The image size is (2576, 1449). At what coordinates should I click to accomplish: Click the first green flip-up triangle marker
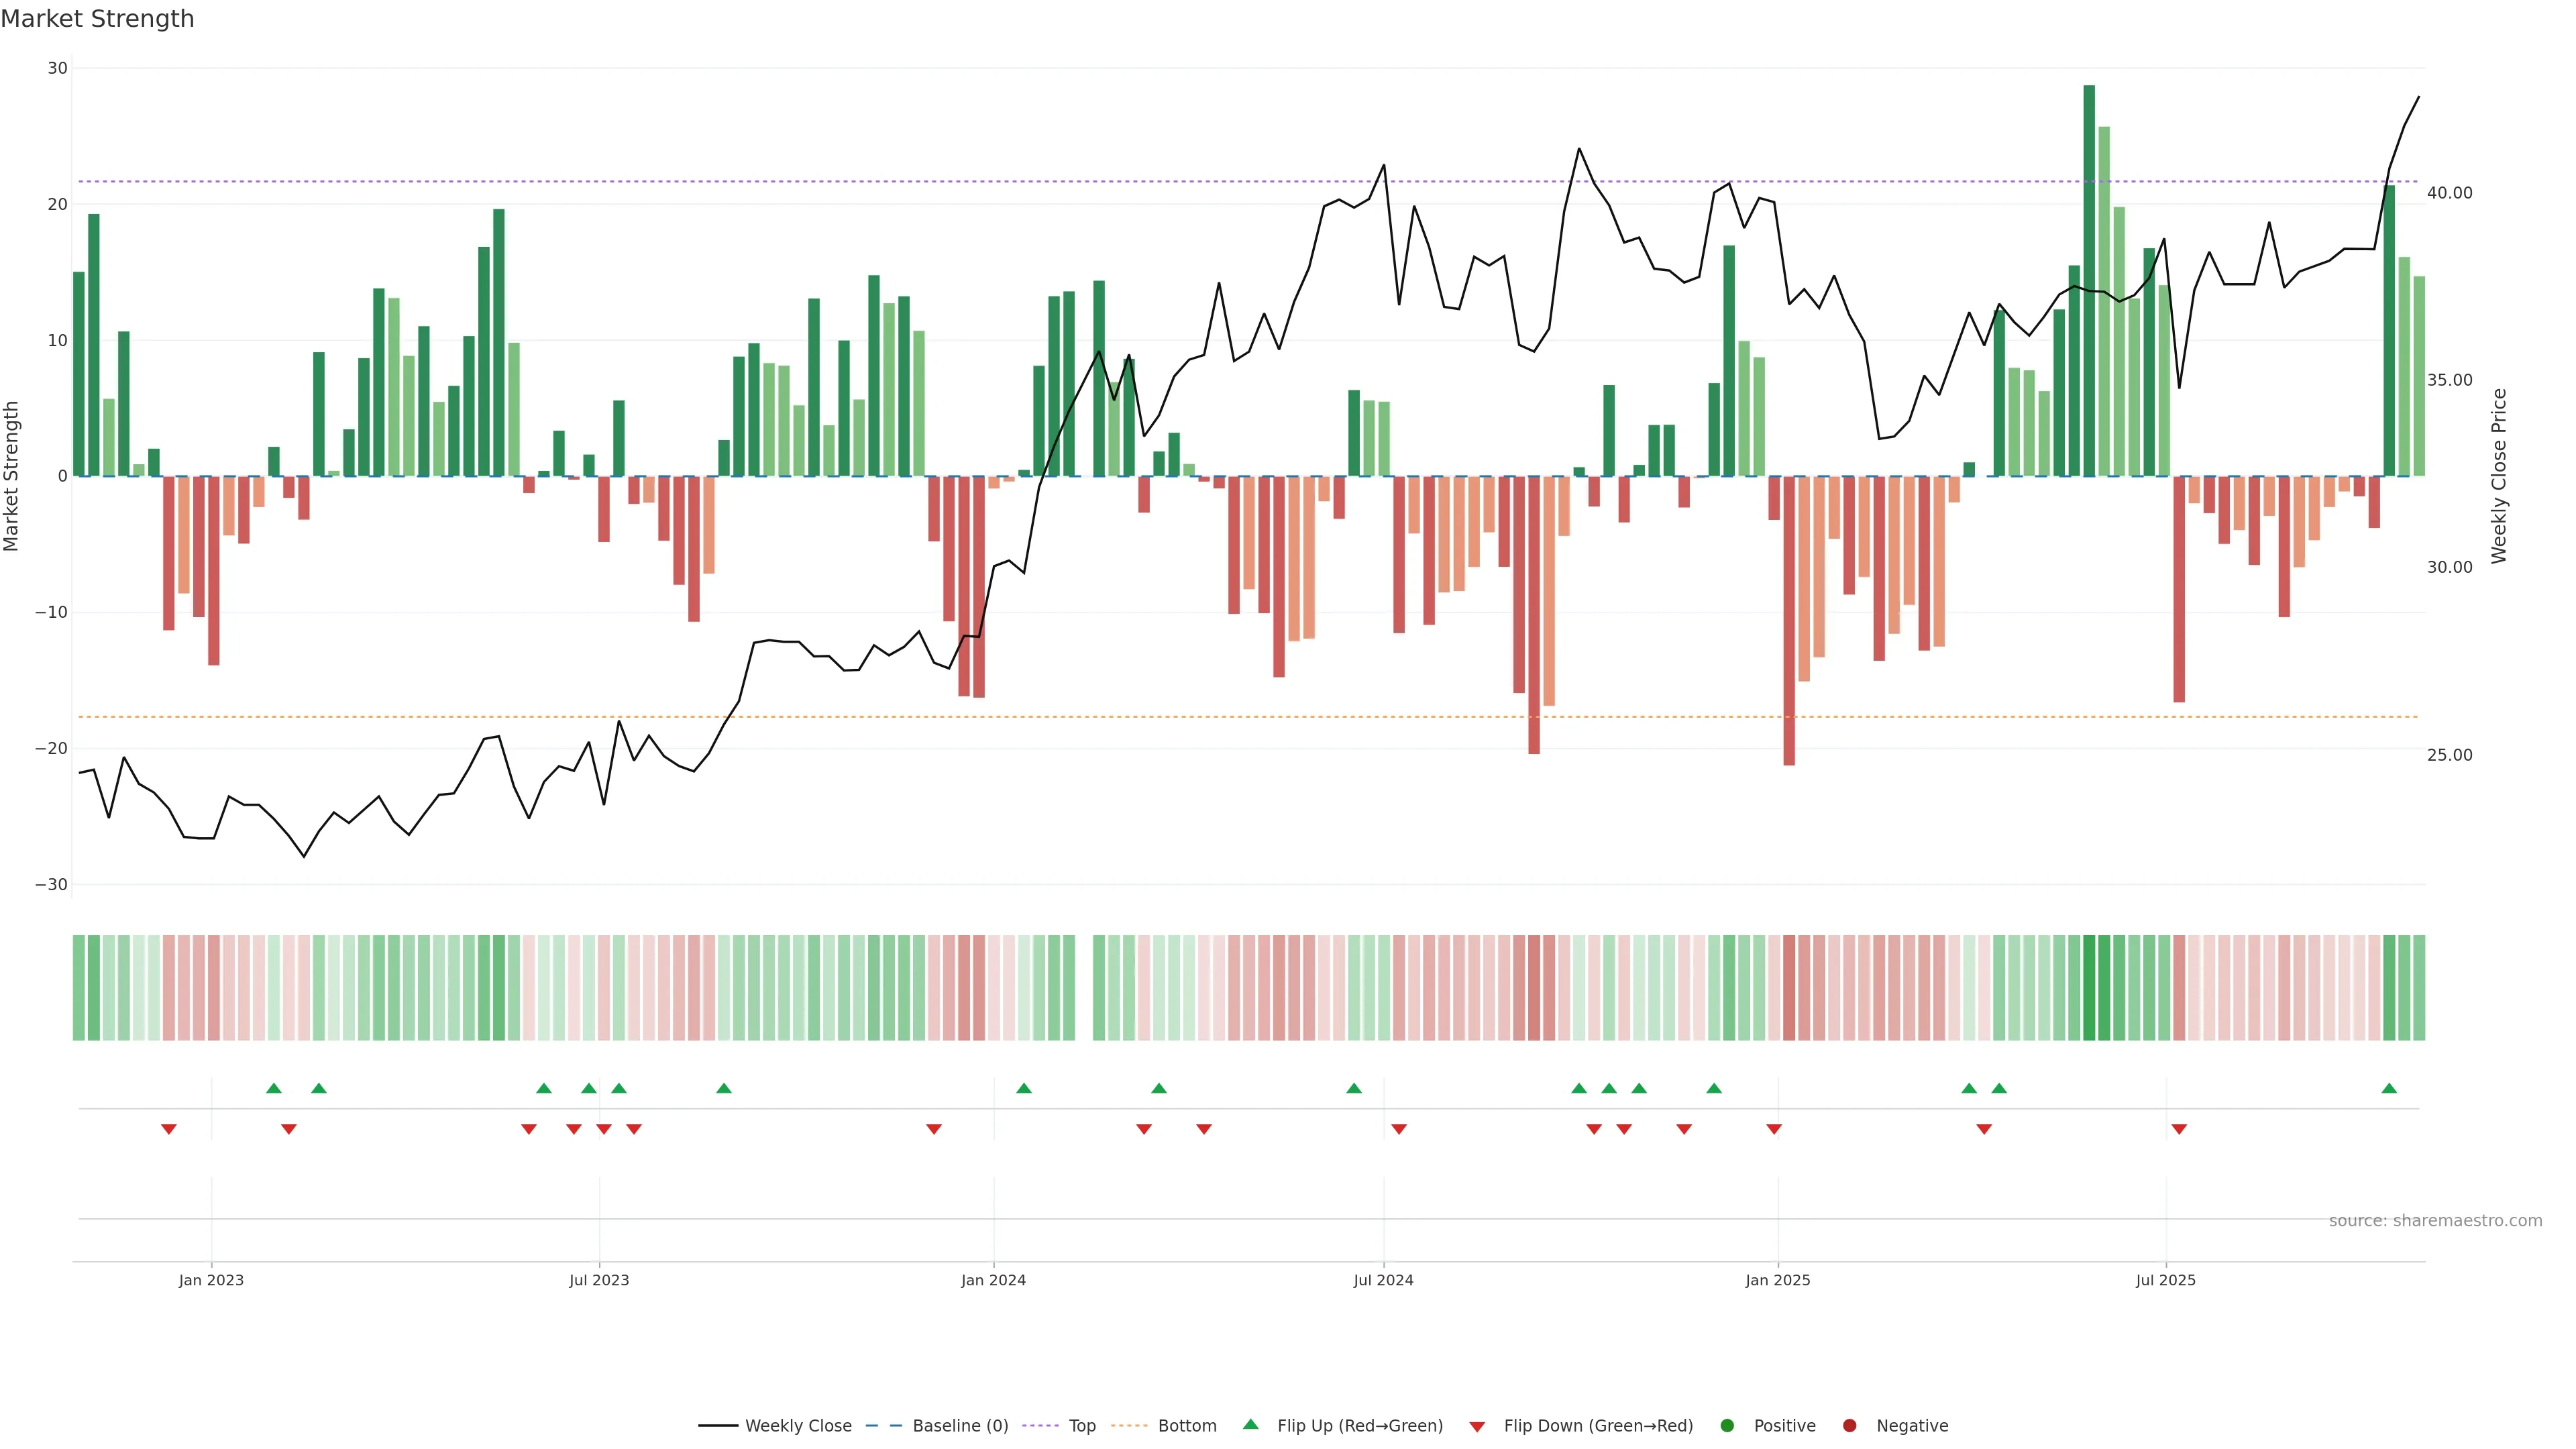tap(274, 1088)
